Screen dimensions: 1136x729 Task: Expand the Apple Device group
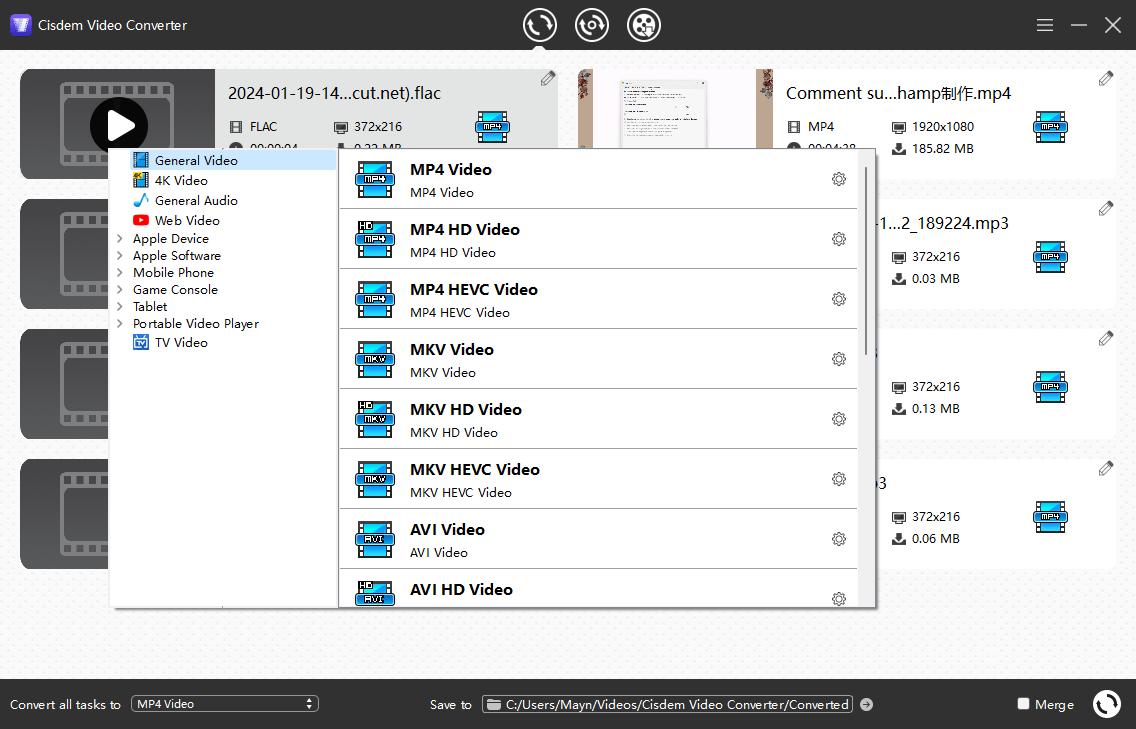[120, 238]
